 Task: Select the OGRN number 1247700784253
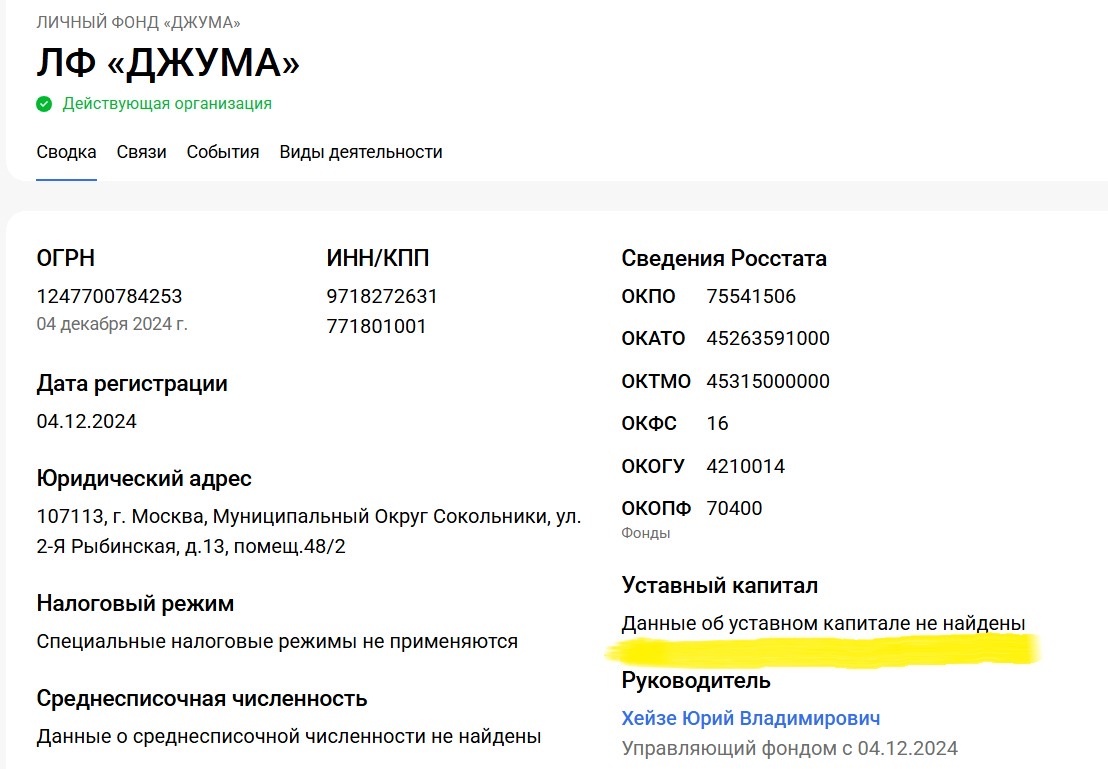tap(110, 296)
